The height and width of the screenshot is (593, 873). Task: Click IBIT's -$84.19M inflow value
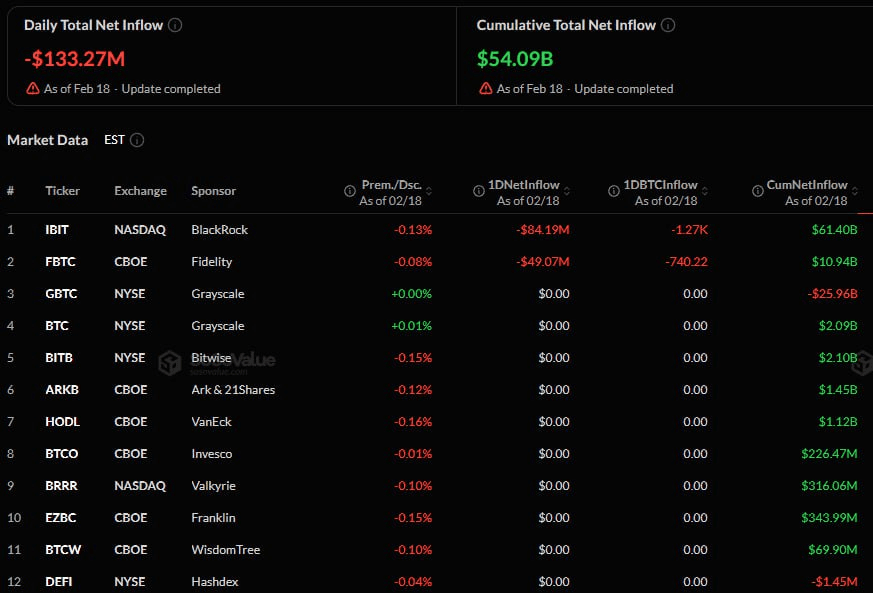(543, 229)
